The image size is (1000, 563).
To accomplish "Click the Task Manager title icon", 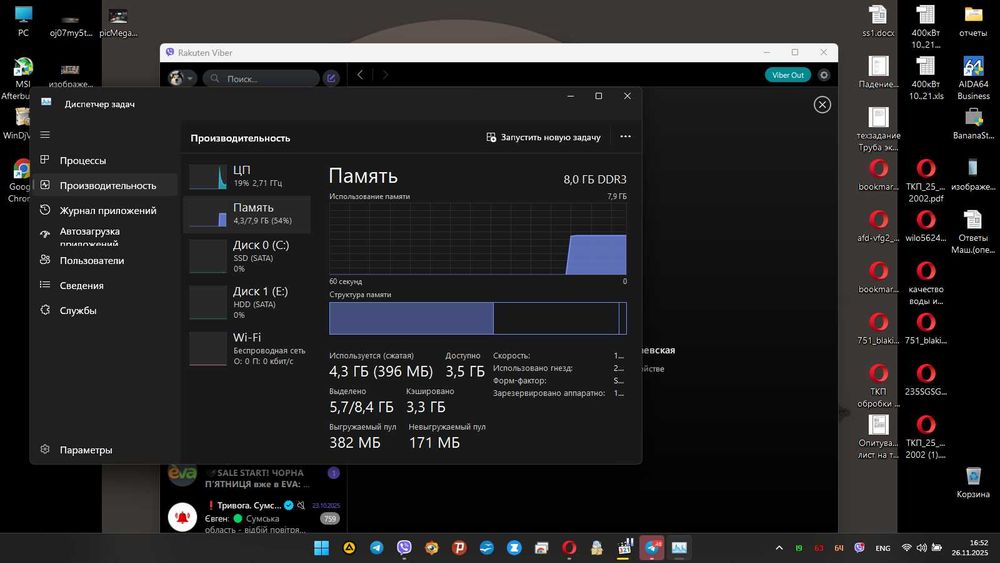I will pos(46,102).
